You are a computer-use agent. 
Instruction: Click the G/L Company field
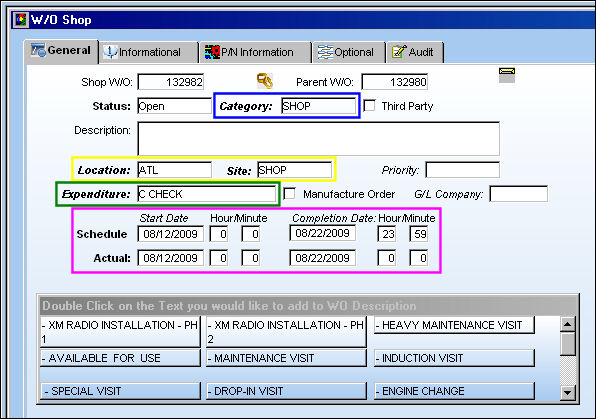[519, 194]
